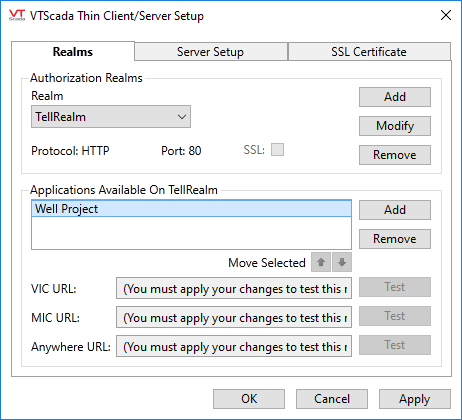Click the MIC URL text field

pyautogui.click(x=234, y=317)
